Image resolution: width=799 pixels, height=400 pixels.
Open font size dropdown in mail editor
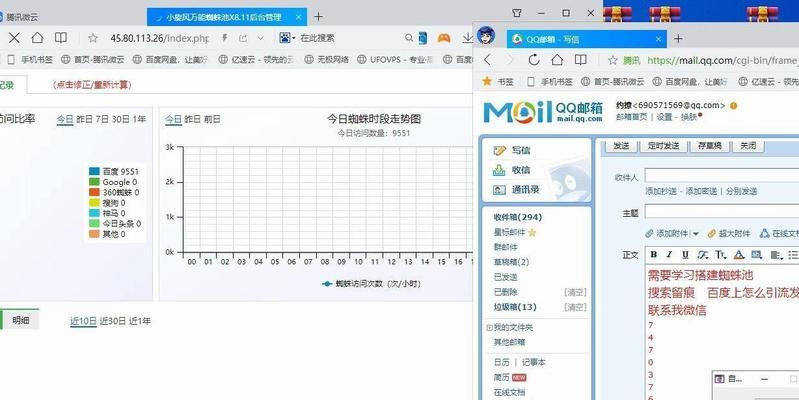(x=721, y=255)
